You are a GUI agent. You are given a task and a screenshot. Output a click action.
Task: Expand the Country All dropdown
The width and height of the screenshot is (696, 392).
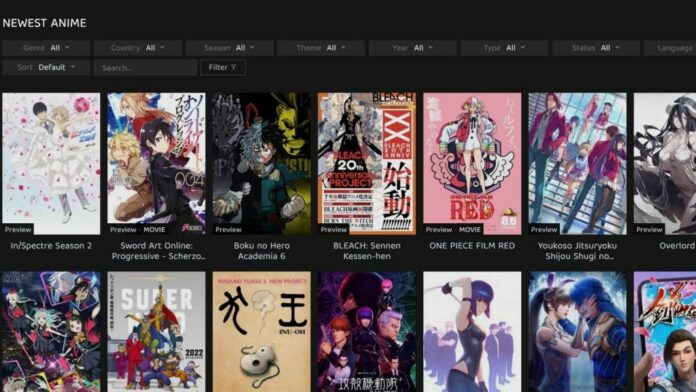(138, 48)
